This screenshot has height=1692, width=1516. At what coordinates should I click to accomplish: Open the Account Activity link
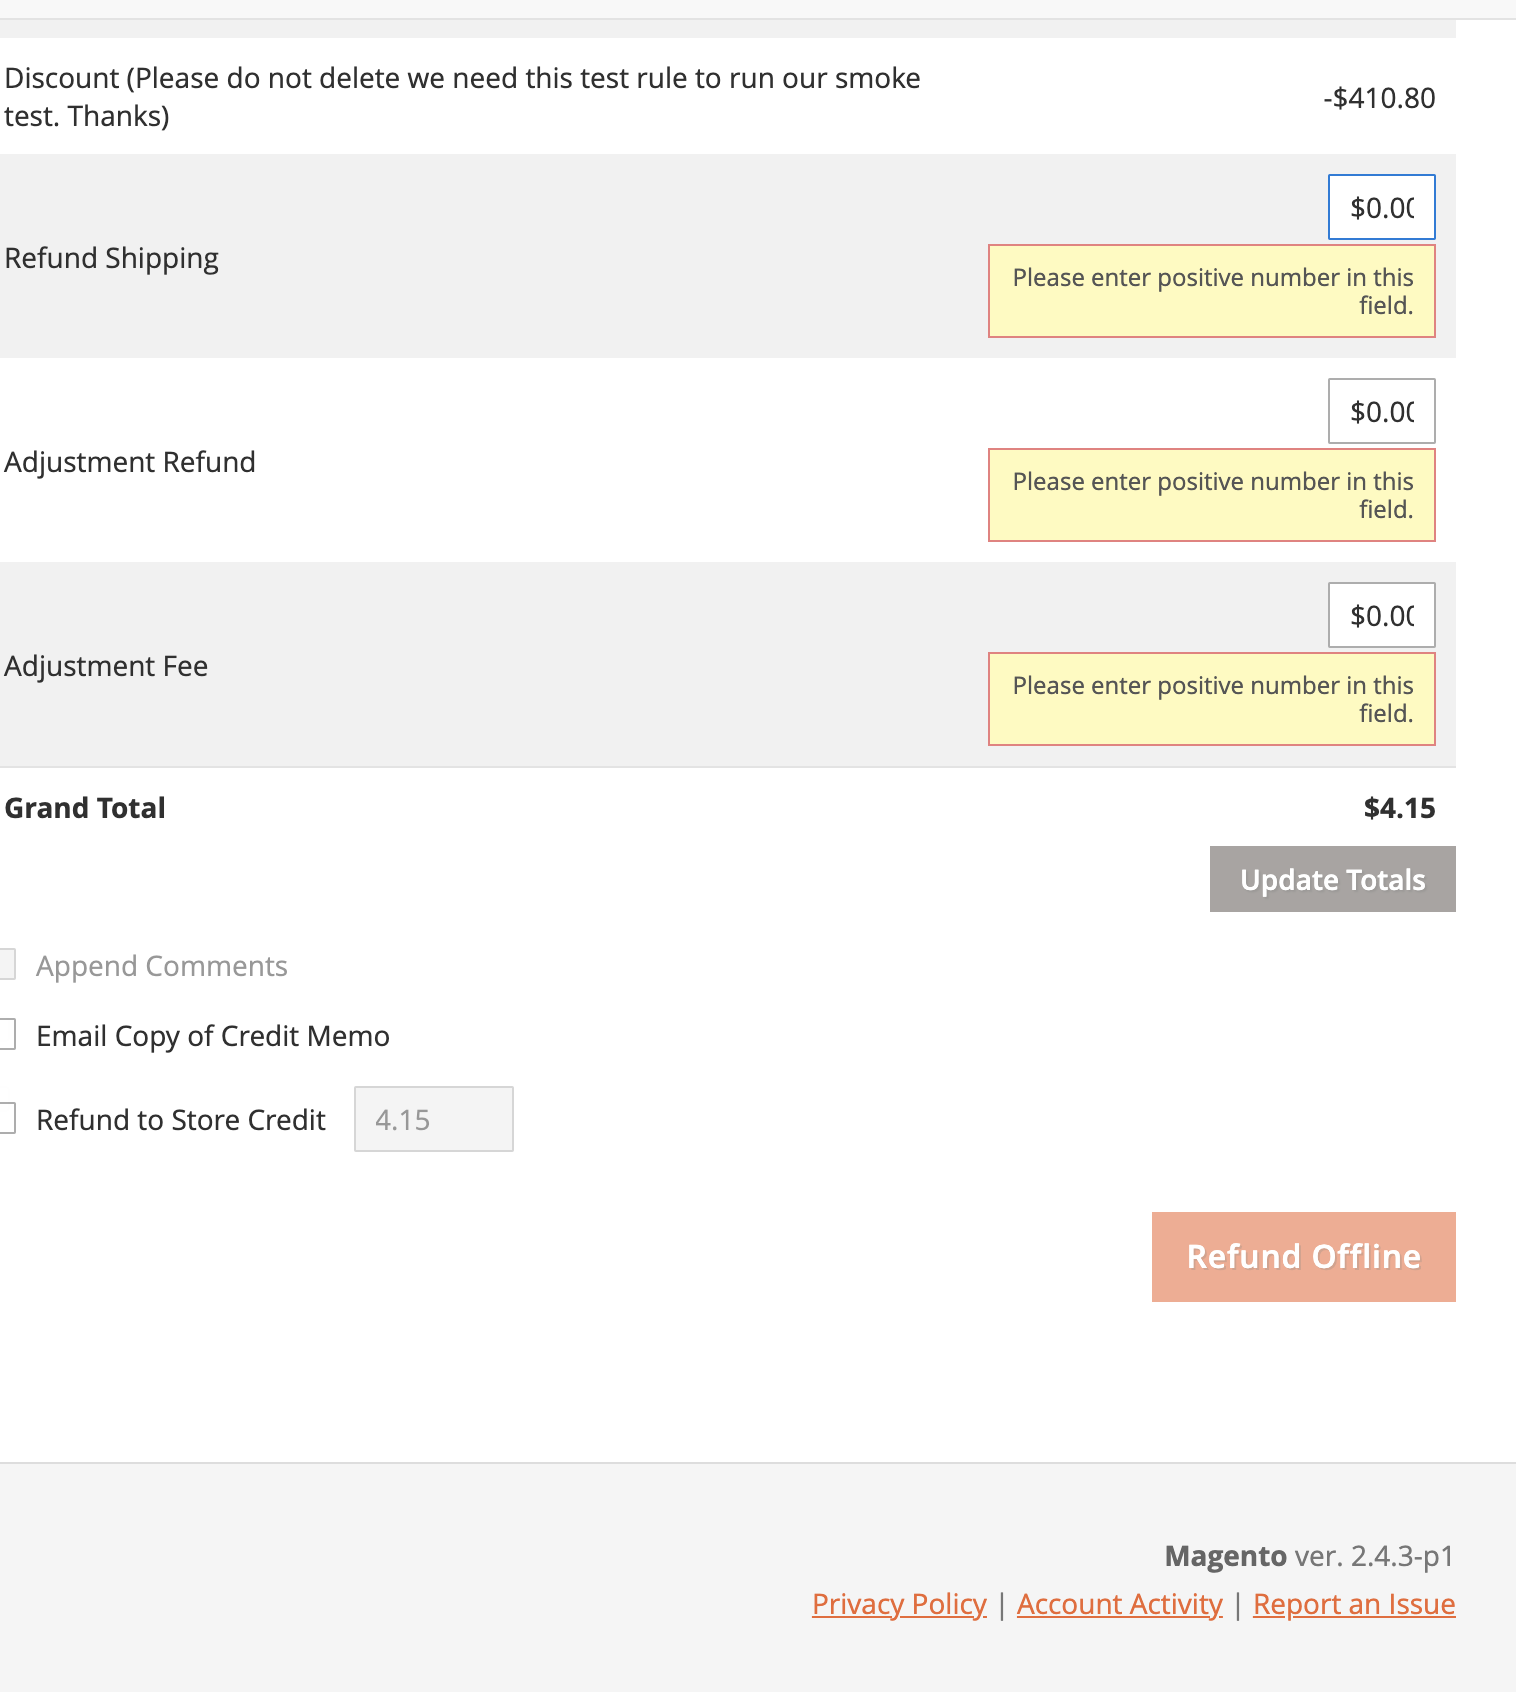pos(1118,1604)
